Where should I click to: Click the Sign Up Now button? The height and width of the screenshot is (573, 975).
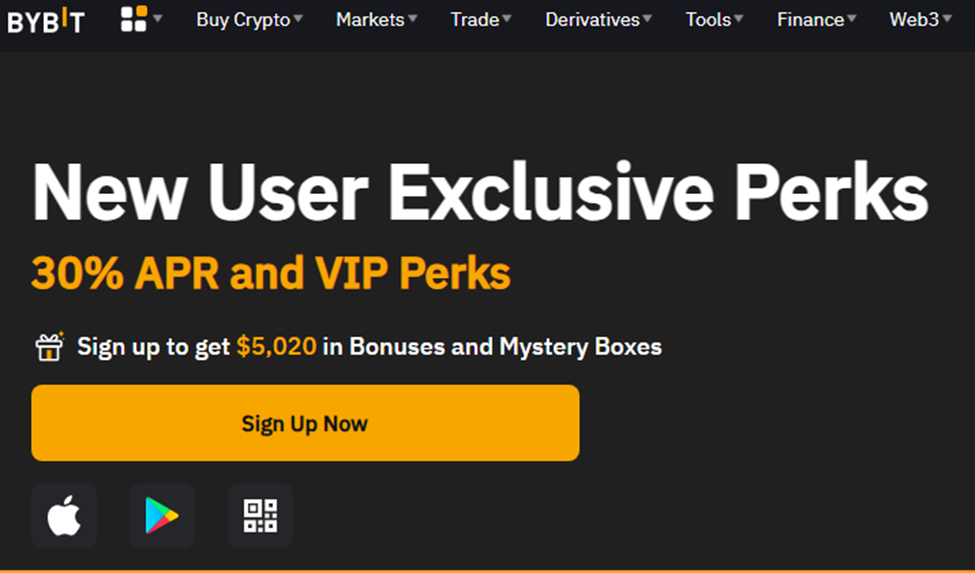click(x=305, y=423)
